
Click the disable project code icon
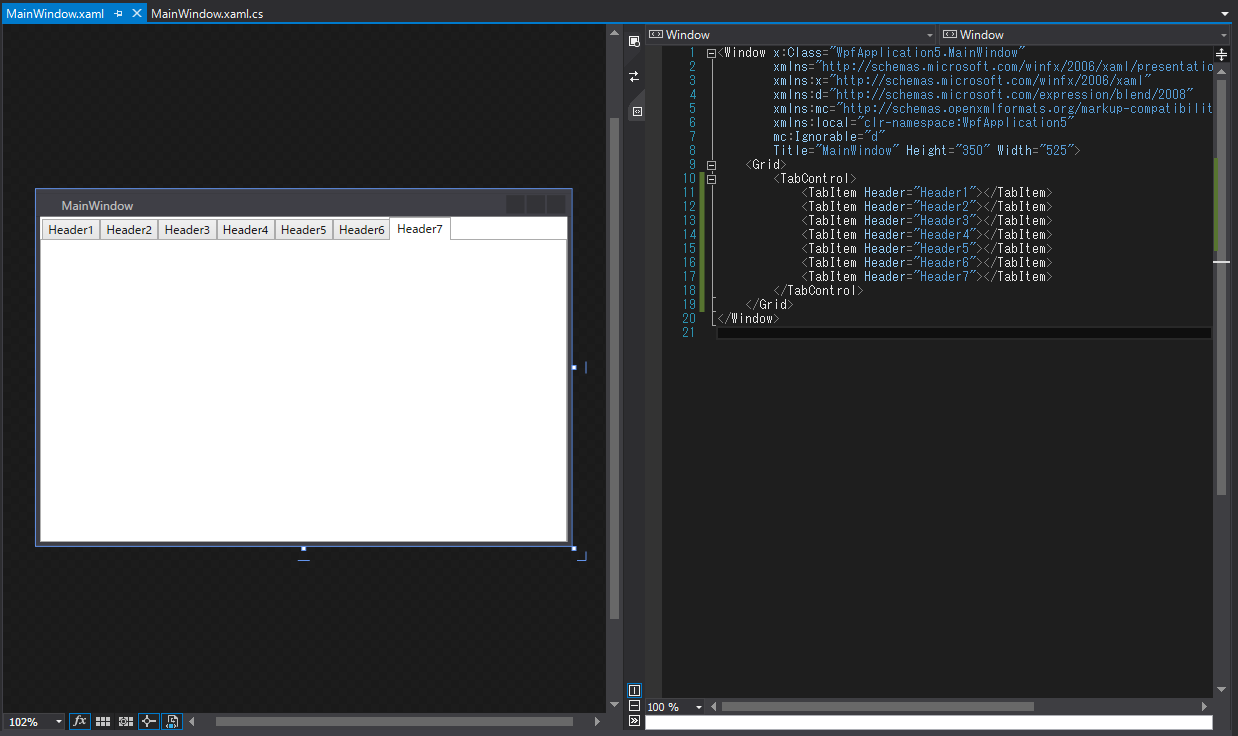point(171,720)
